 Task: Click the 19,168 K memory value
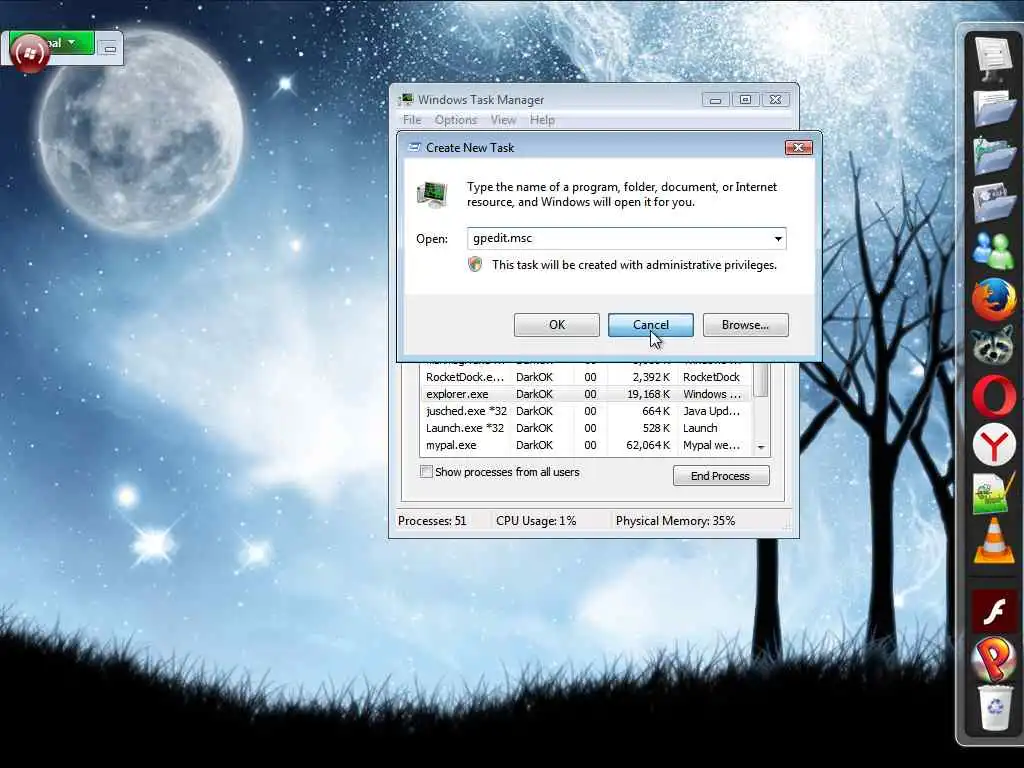(648, 394)
